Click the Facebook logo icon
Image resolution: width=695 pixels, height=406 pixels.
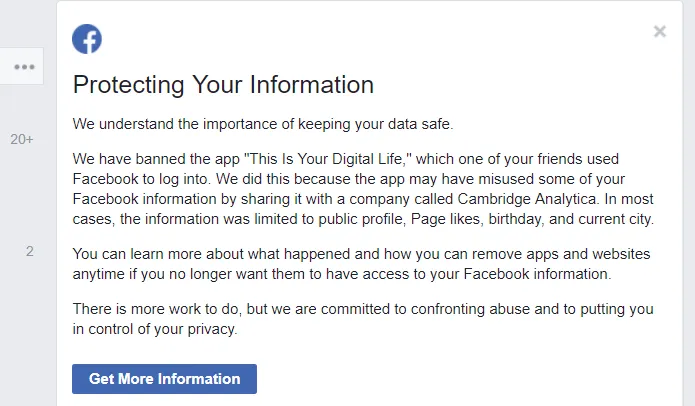[87, 39]
